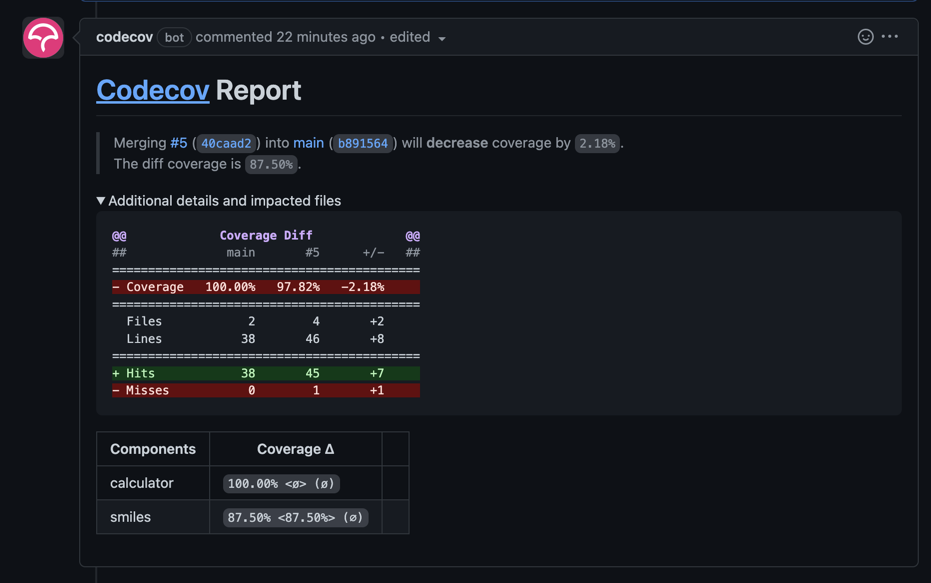Open commit b891564 link
Viewport: 931px width, 583px height.
point(363,144)
